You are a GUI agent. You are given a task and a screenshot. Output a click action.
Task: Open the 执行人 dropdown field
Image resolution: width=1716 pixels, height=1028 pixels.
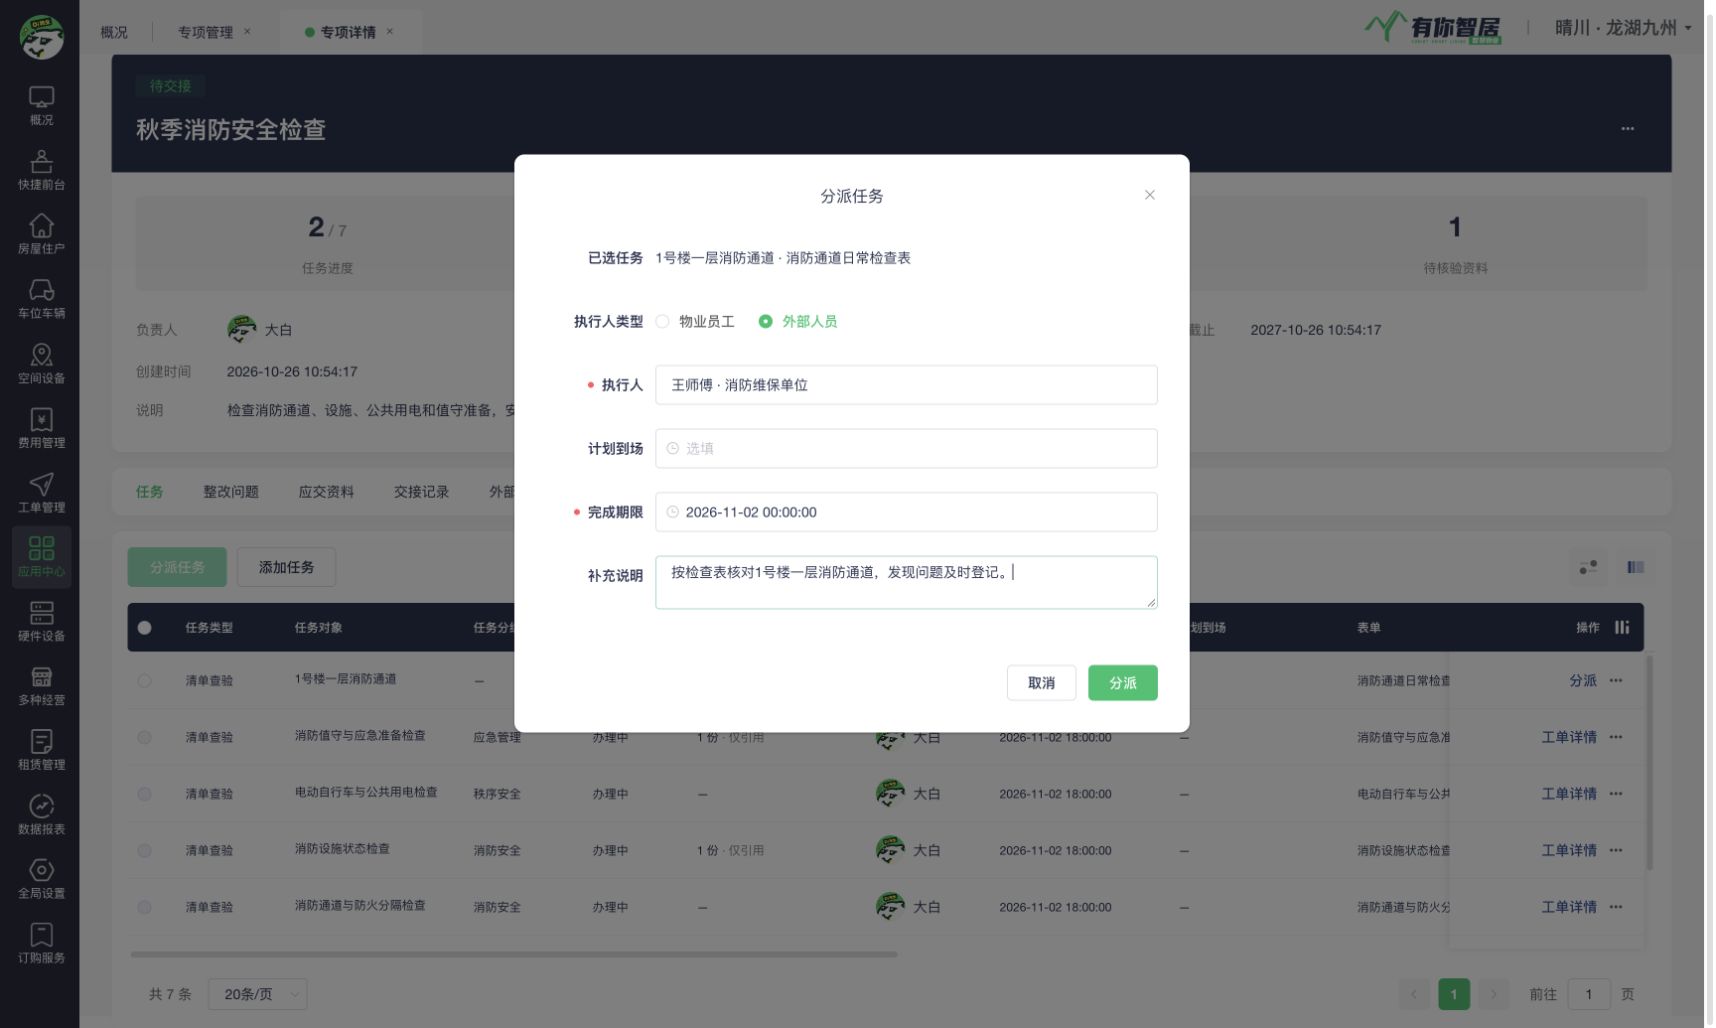pos(906,385)
